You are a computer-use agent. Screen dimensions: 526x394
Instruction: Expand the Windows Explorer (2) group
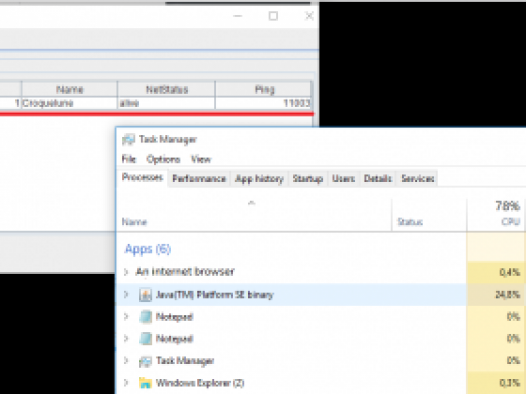126,383
